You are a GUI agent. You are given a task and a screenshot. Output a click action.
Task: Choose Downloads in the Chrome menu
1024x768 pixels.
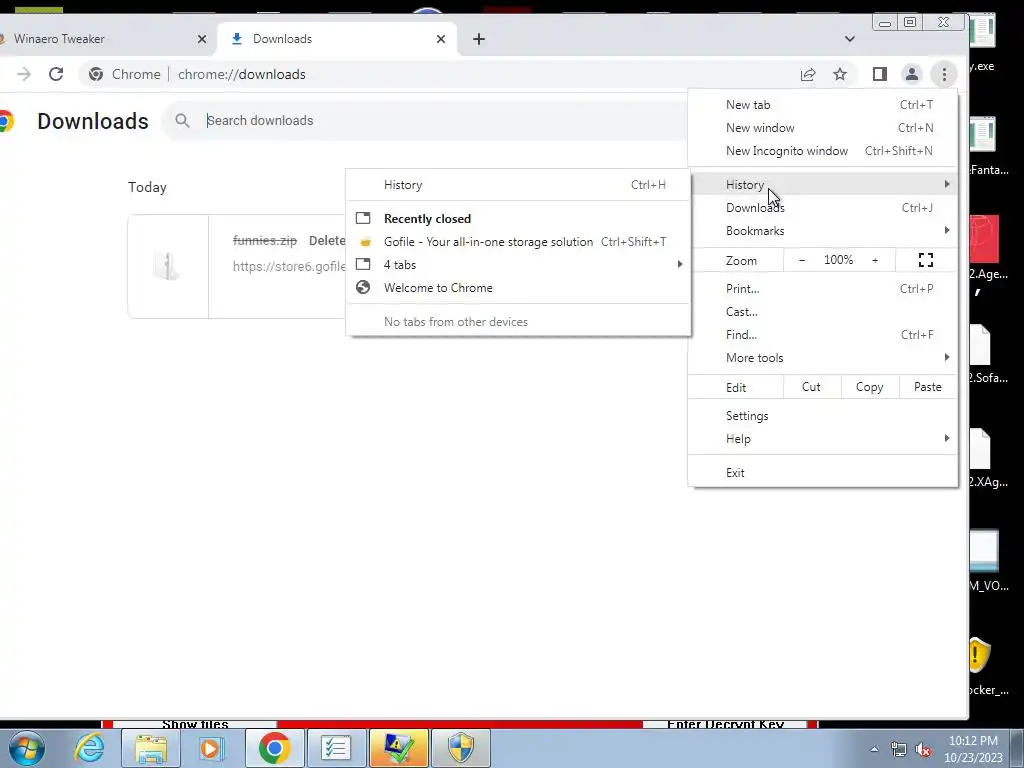click(x=823, y=208)
